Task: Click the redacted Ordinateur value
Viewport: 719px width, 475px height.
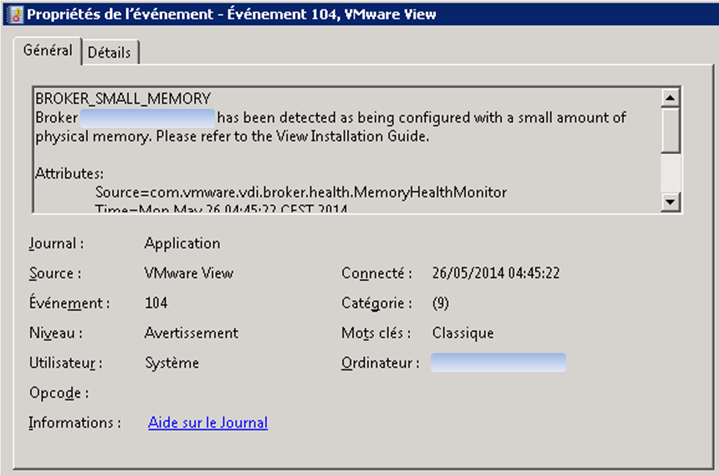Action: pos(498,363)
